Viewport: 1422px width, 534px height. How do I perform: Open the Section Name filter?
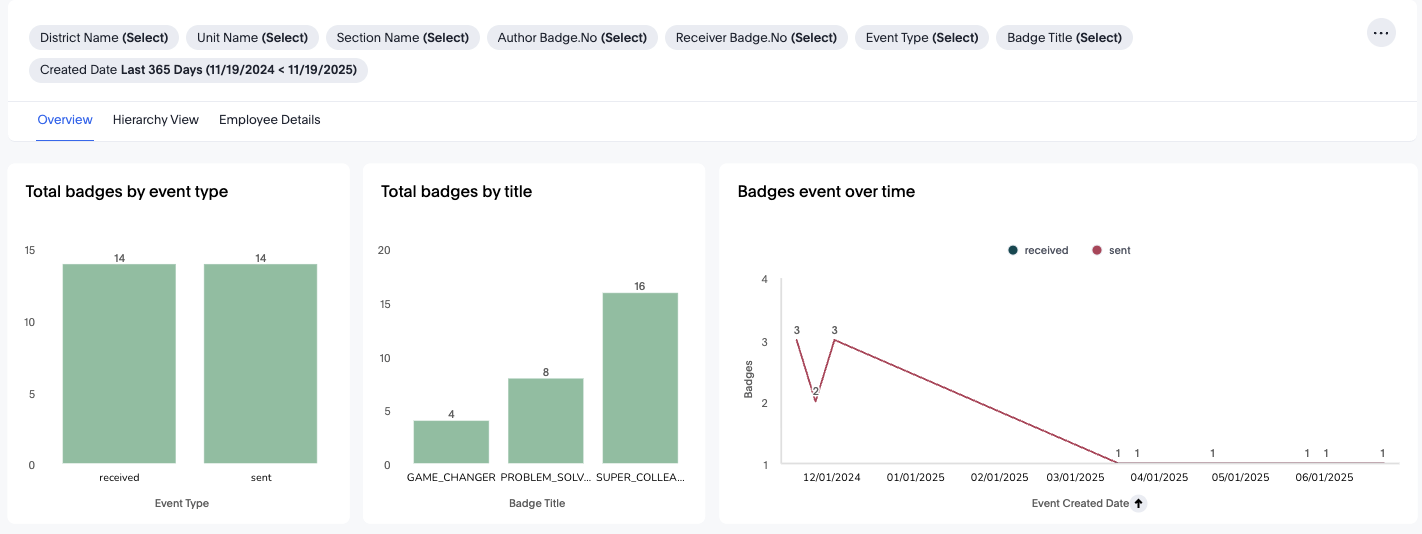click(x=402, y=38)
